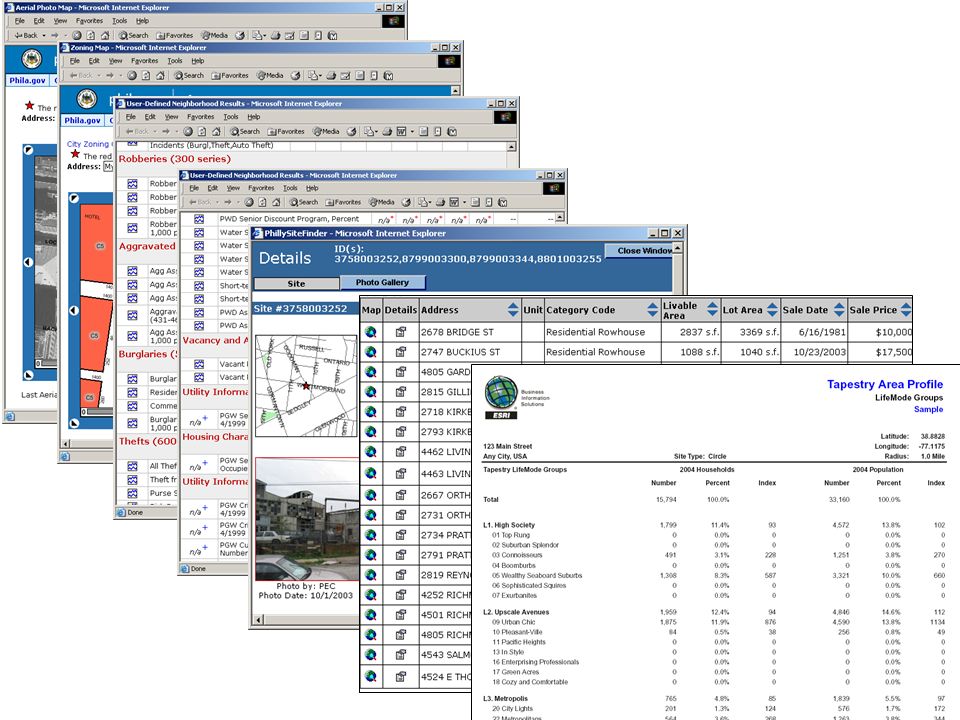The image size is (960, 720).
Task: Click City Zoning link in Zoning Map page
Action: click(88, 144)
